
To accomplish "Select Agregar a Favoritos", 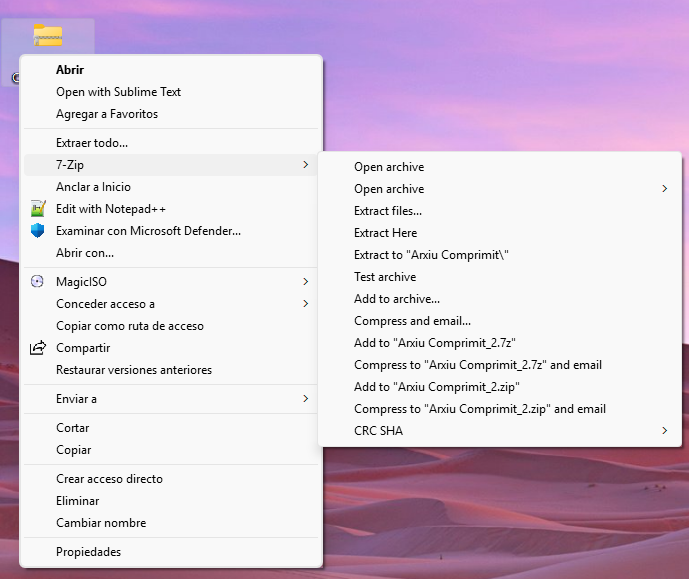I will [x=170, y=114].
